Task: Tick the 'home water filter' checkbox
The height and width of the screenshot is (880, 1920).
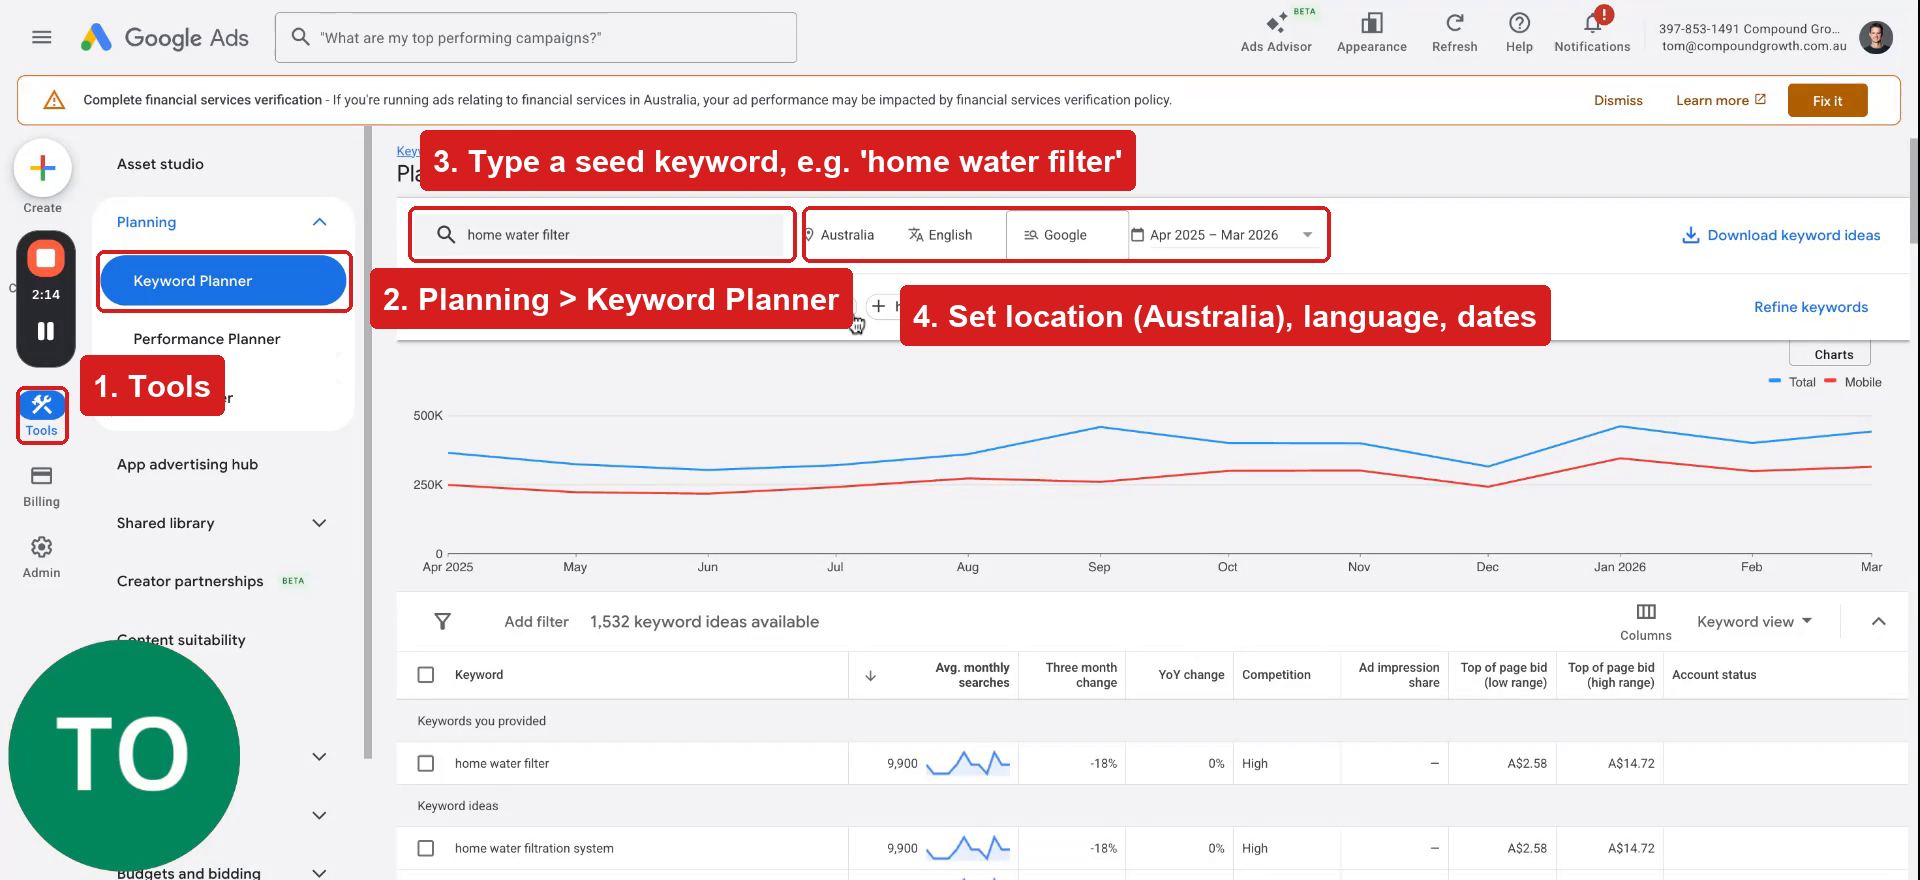Action: click(x=426, y=764)
